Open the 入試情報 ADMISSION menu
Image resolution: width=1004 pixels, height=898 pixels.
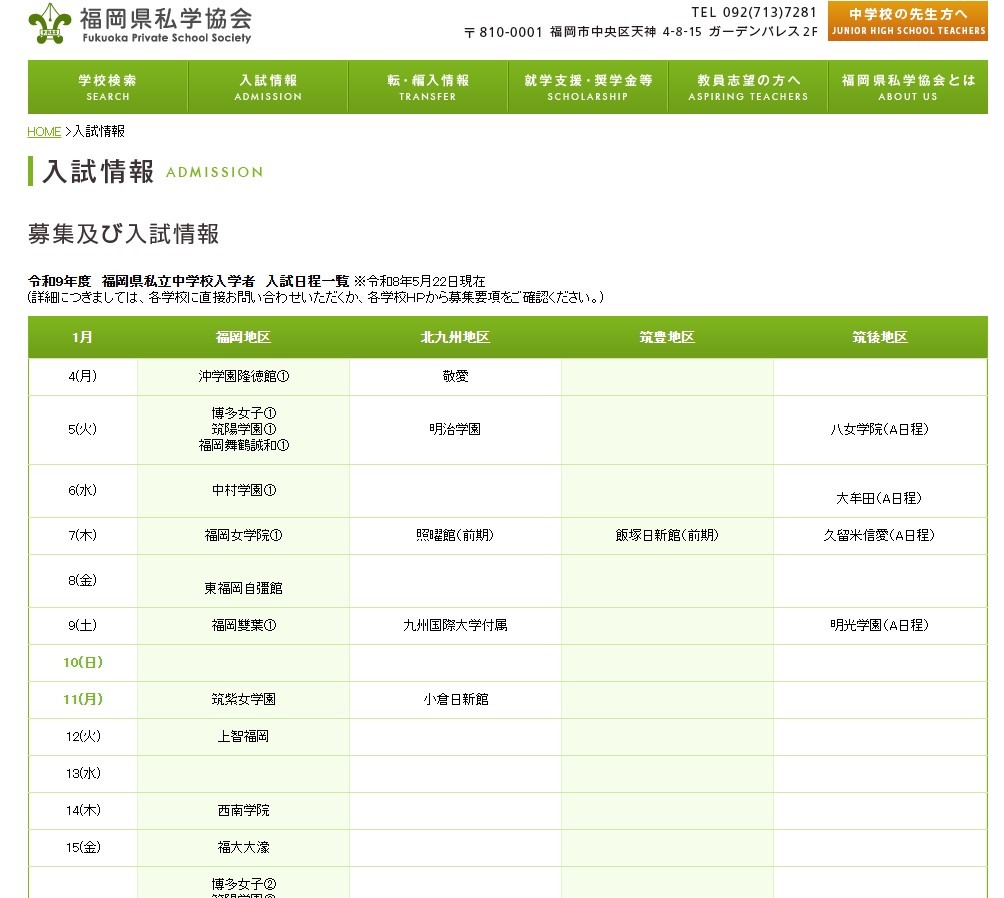pos(268,87)
